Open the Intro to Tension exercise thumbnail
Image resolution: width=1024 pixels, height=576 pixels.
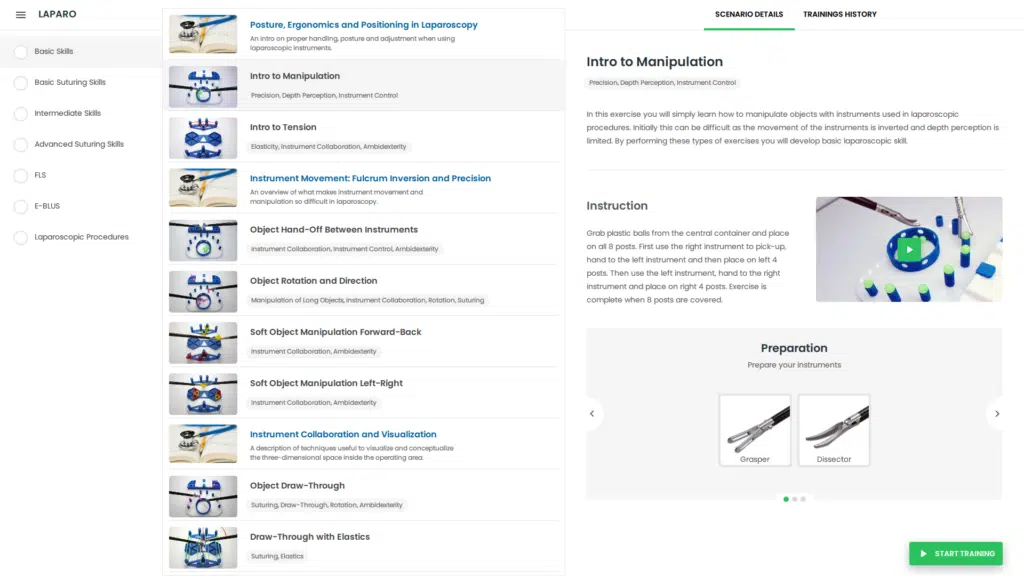point(203,138)
